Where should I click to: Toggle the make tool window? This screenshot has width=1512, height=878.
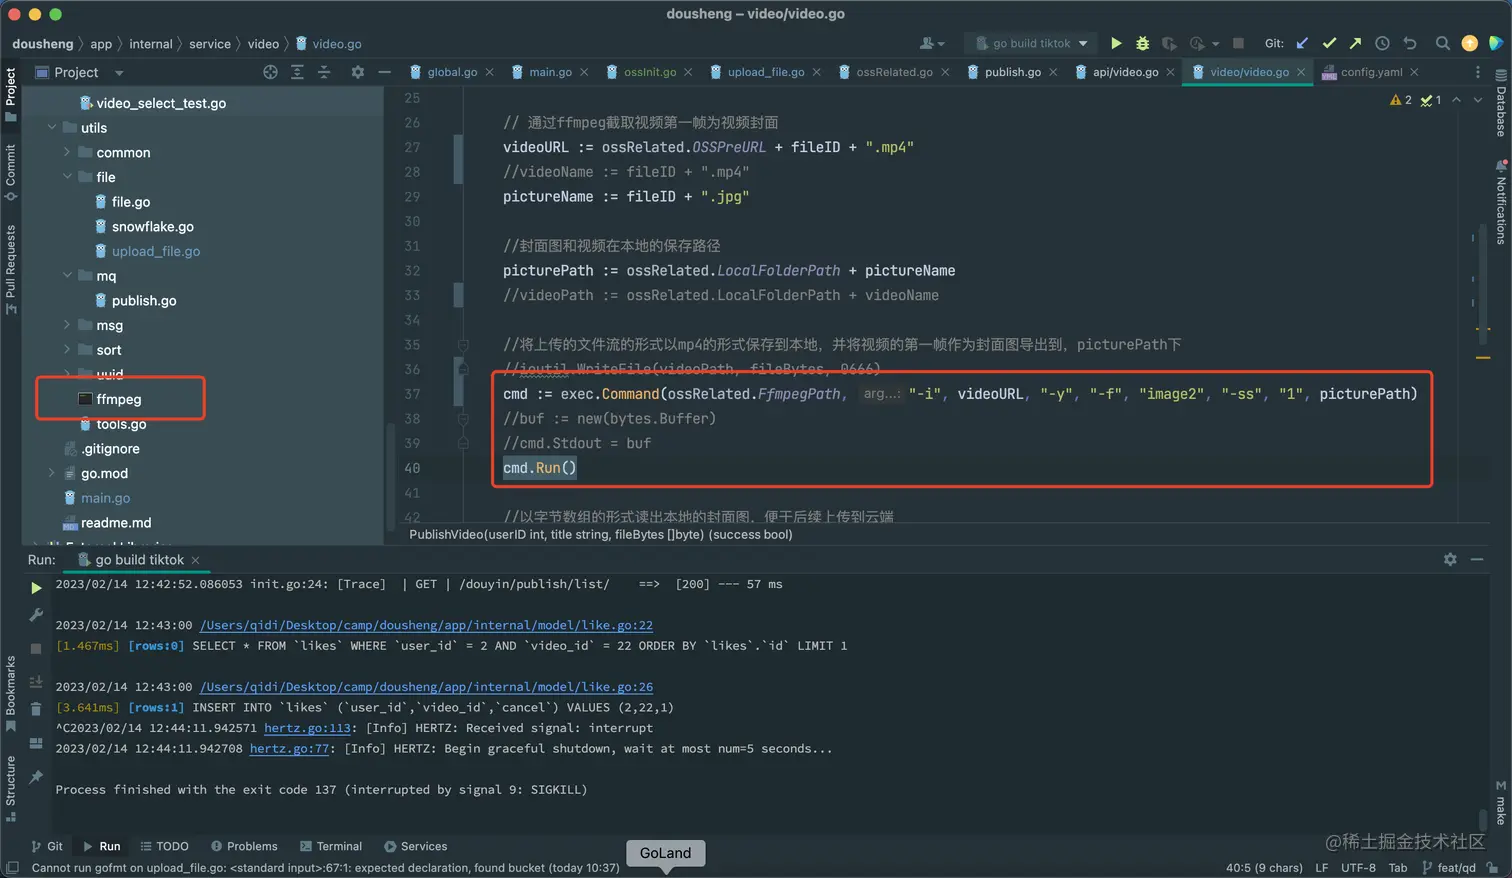[x=1501, y=803]
